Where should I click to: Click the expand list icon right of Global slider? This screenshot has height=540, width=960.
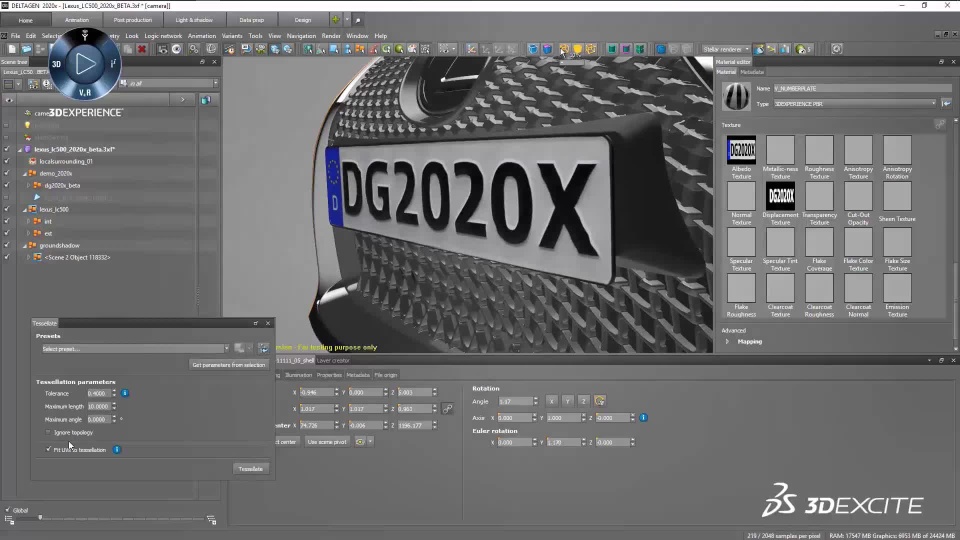coord(211,520)
